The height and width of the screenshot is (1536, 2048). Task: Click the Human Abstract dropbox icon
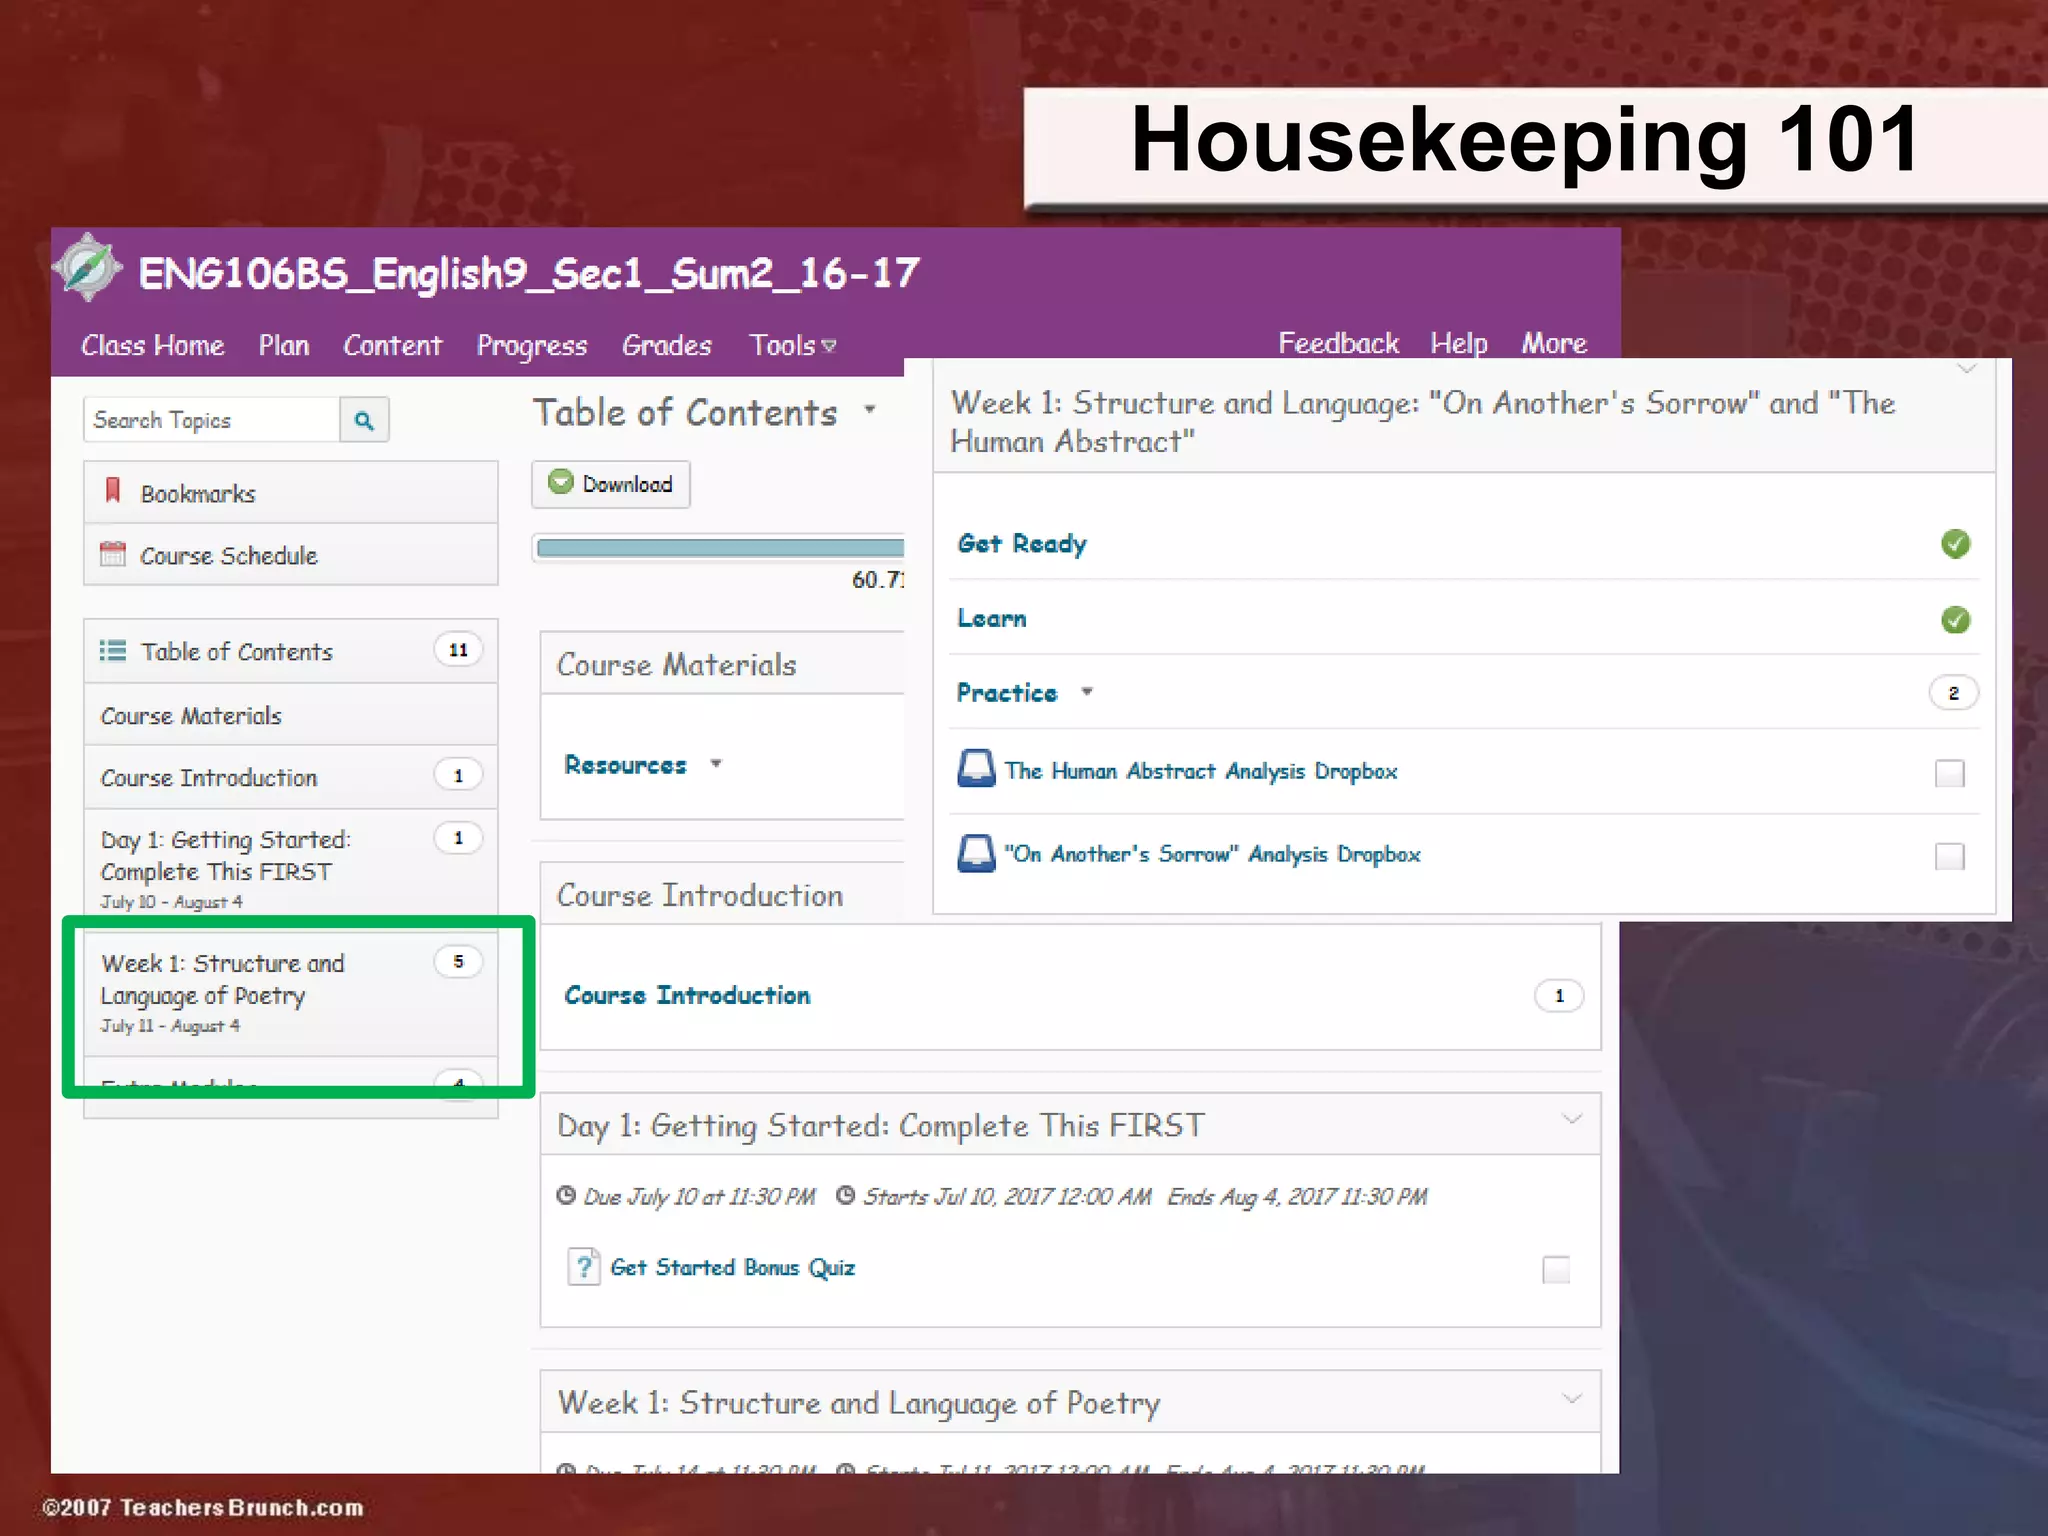(x=976, y=769)
